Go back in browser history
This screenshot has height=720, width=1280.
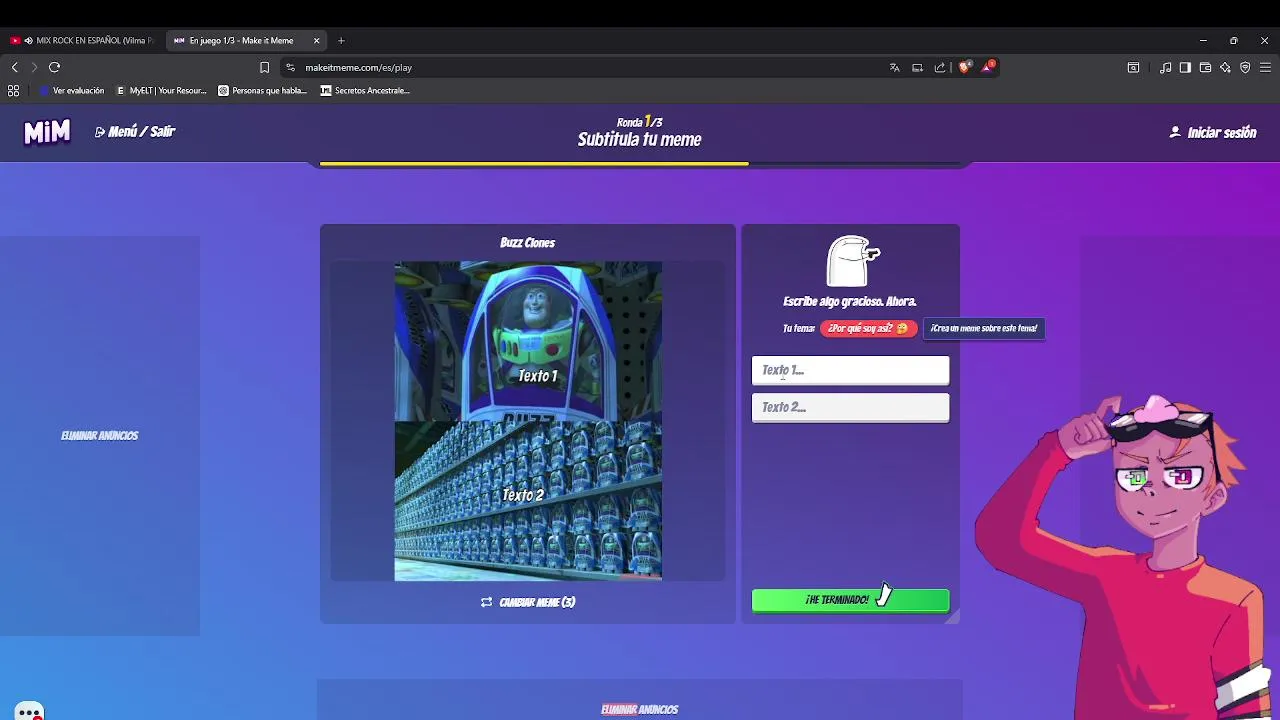coord(14,67)
